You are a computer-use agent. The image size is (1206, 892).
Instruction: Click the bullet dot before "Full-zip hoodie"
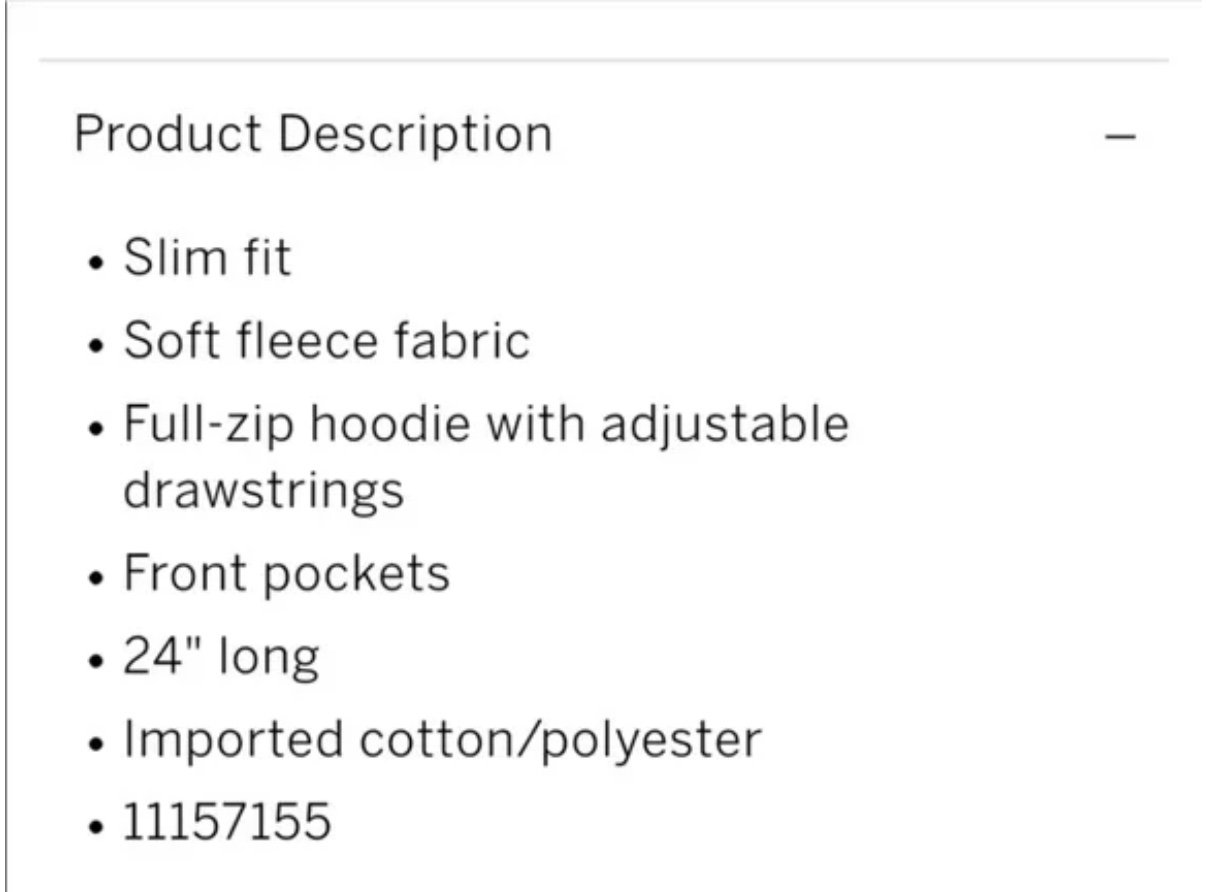[x=96, y=430]
